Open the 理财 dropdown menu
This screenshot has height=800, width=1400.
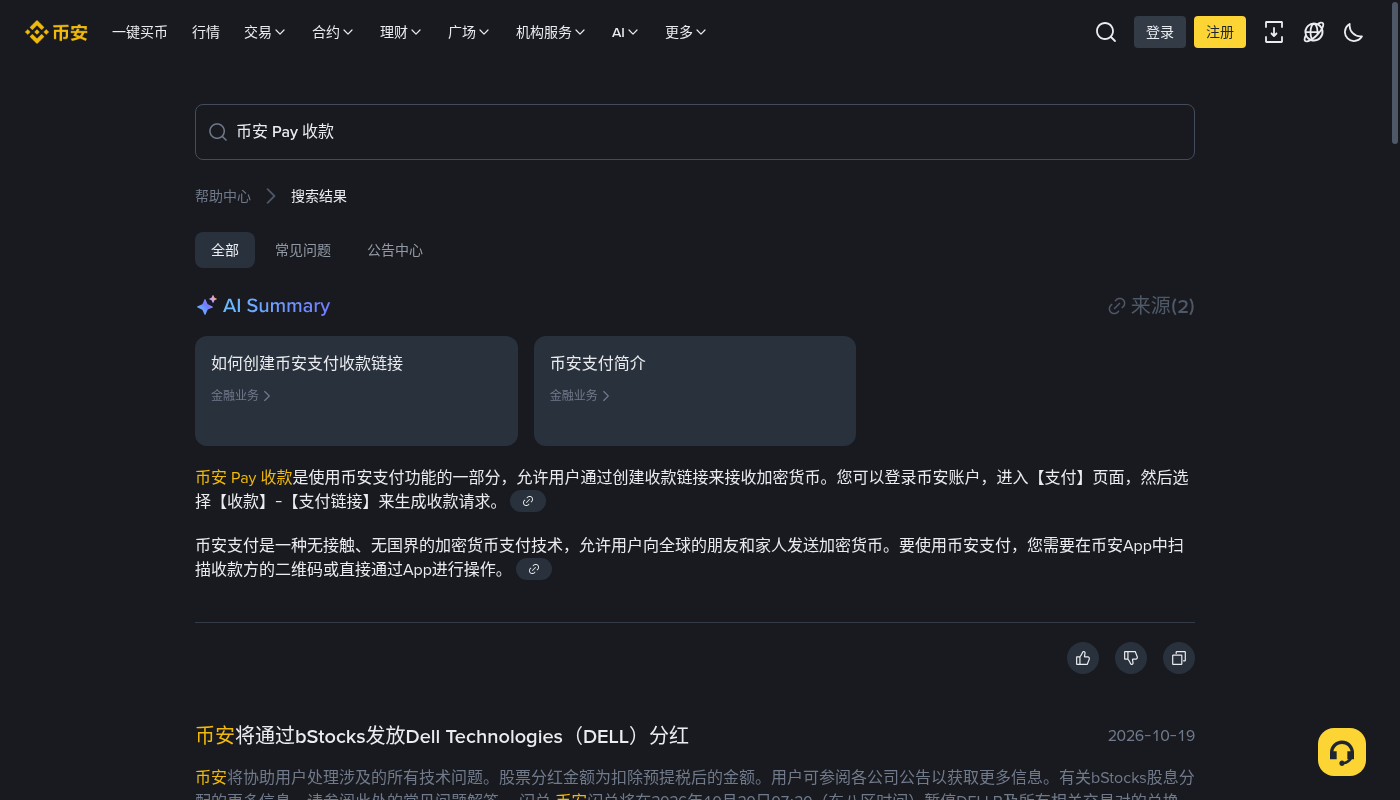[x=401, y=32]
